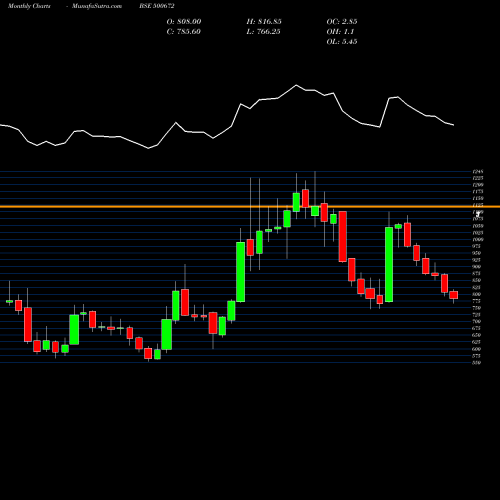500x500 pixels.
Task: Click the 775 price axis label
Action: coord(477,301)
